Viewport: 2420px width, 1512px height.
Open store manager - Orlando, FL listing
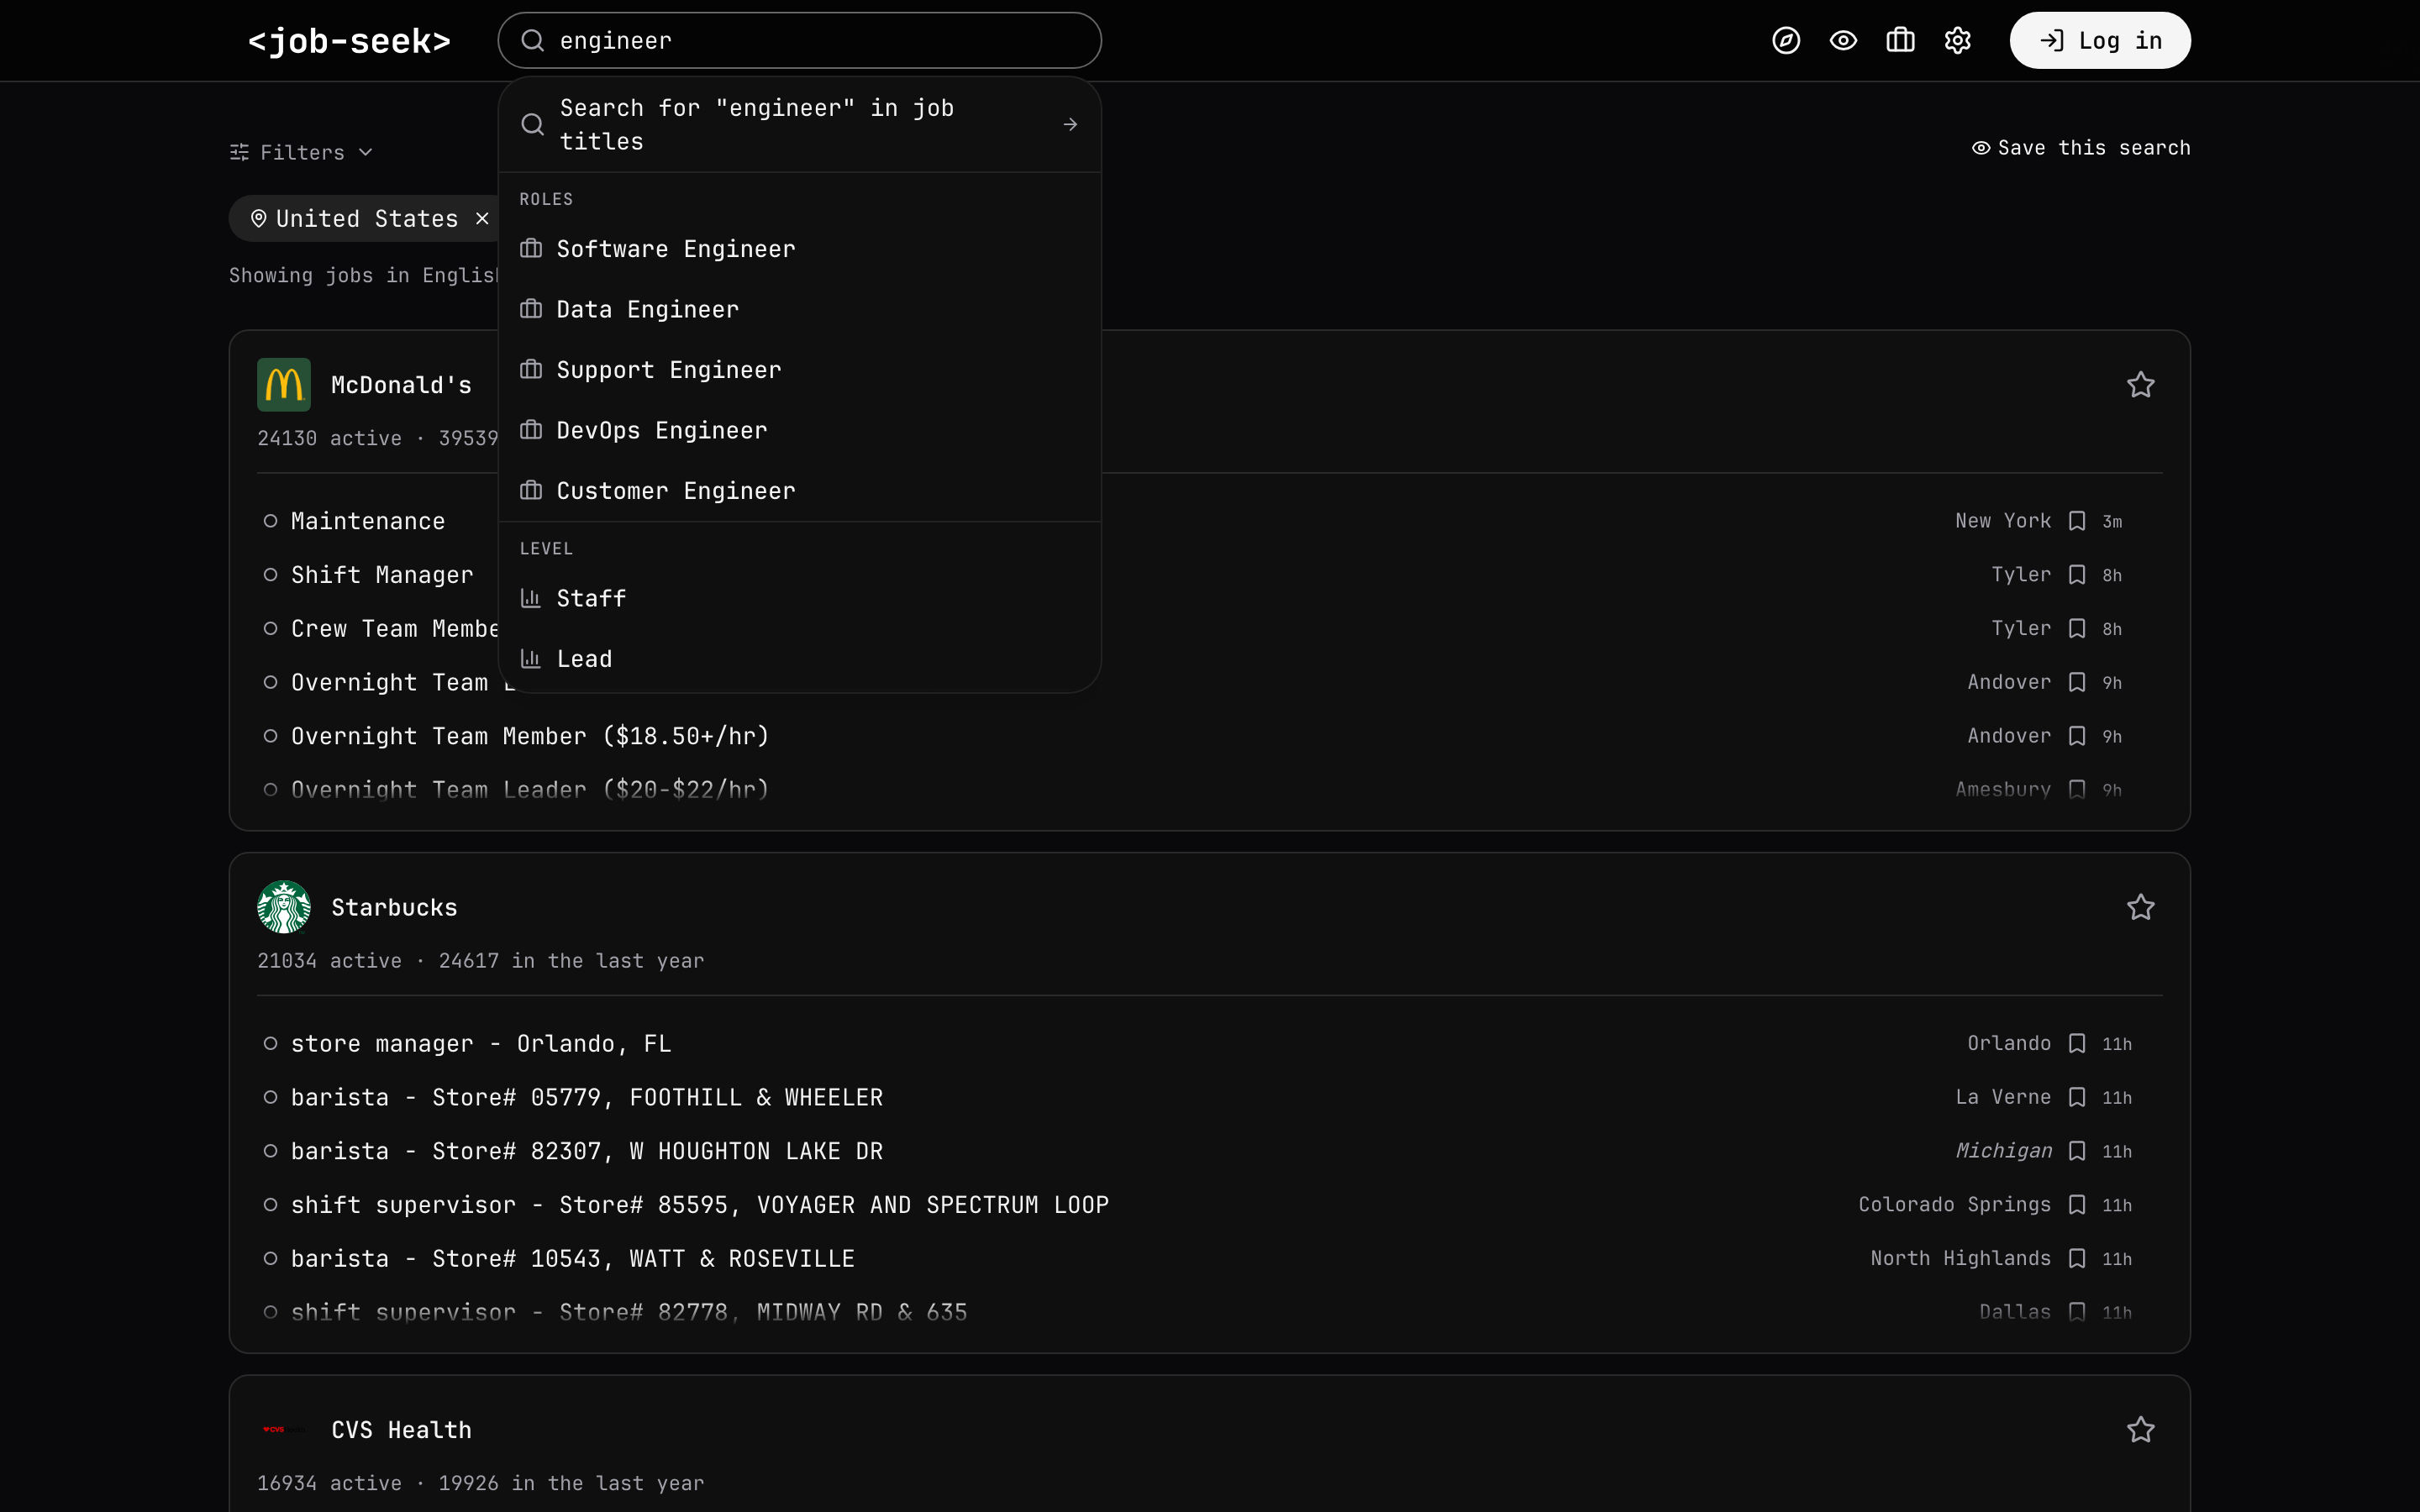click(x=481, y=1044)
